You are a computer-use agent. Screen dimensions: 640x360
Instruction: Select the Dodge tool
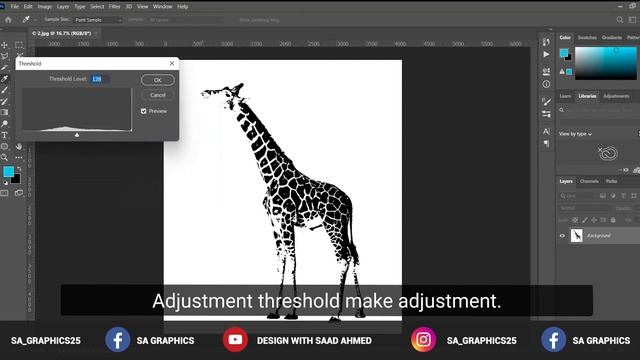point(4,124)
